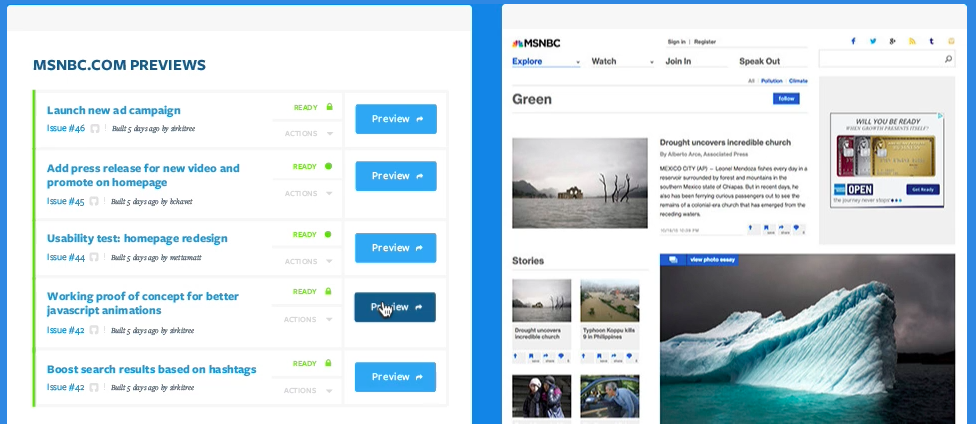
Task: Open Typhoon Koppu story thumbnail
Action: click(x=609, y=300)
